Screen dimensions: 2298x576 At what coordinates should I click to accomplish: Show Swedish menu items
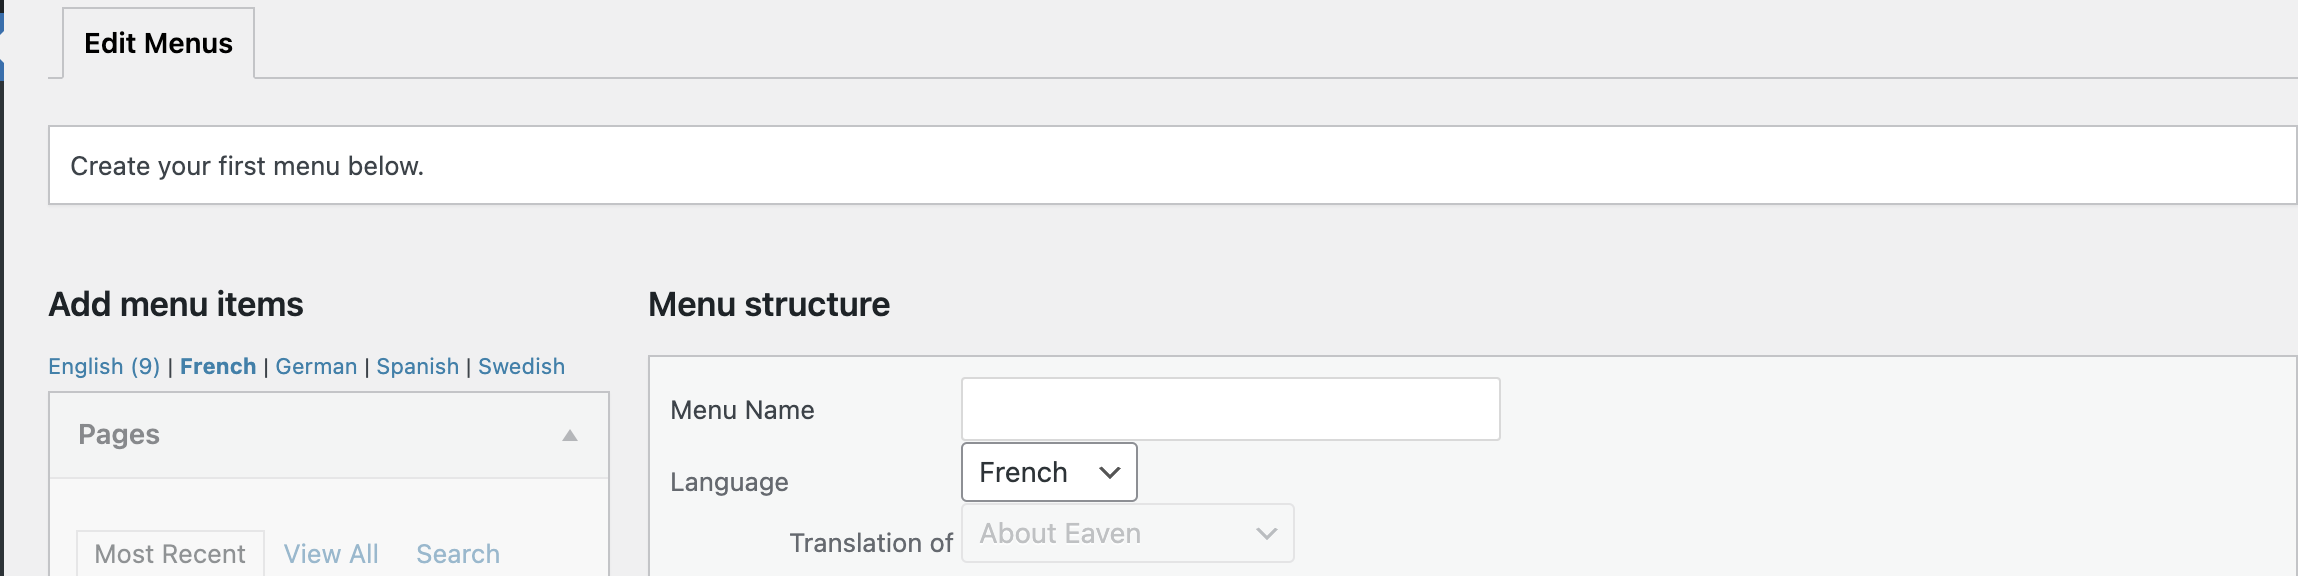521,366
